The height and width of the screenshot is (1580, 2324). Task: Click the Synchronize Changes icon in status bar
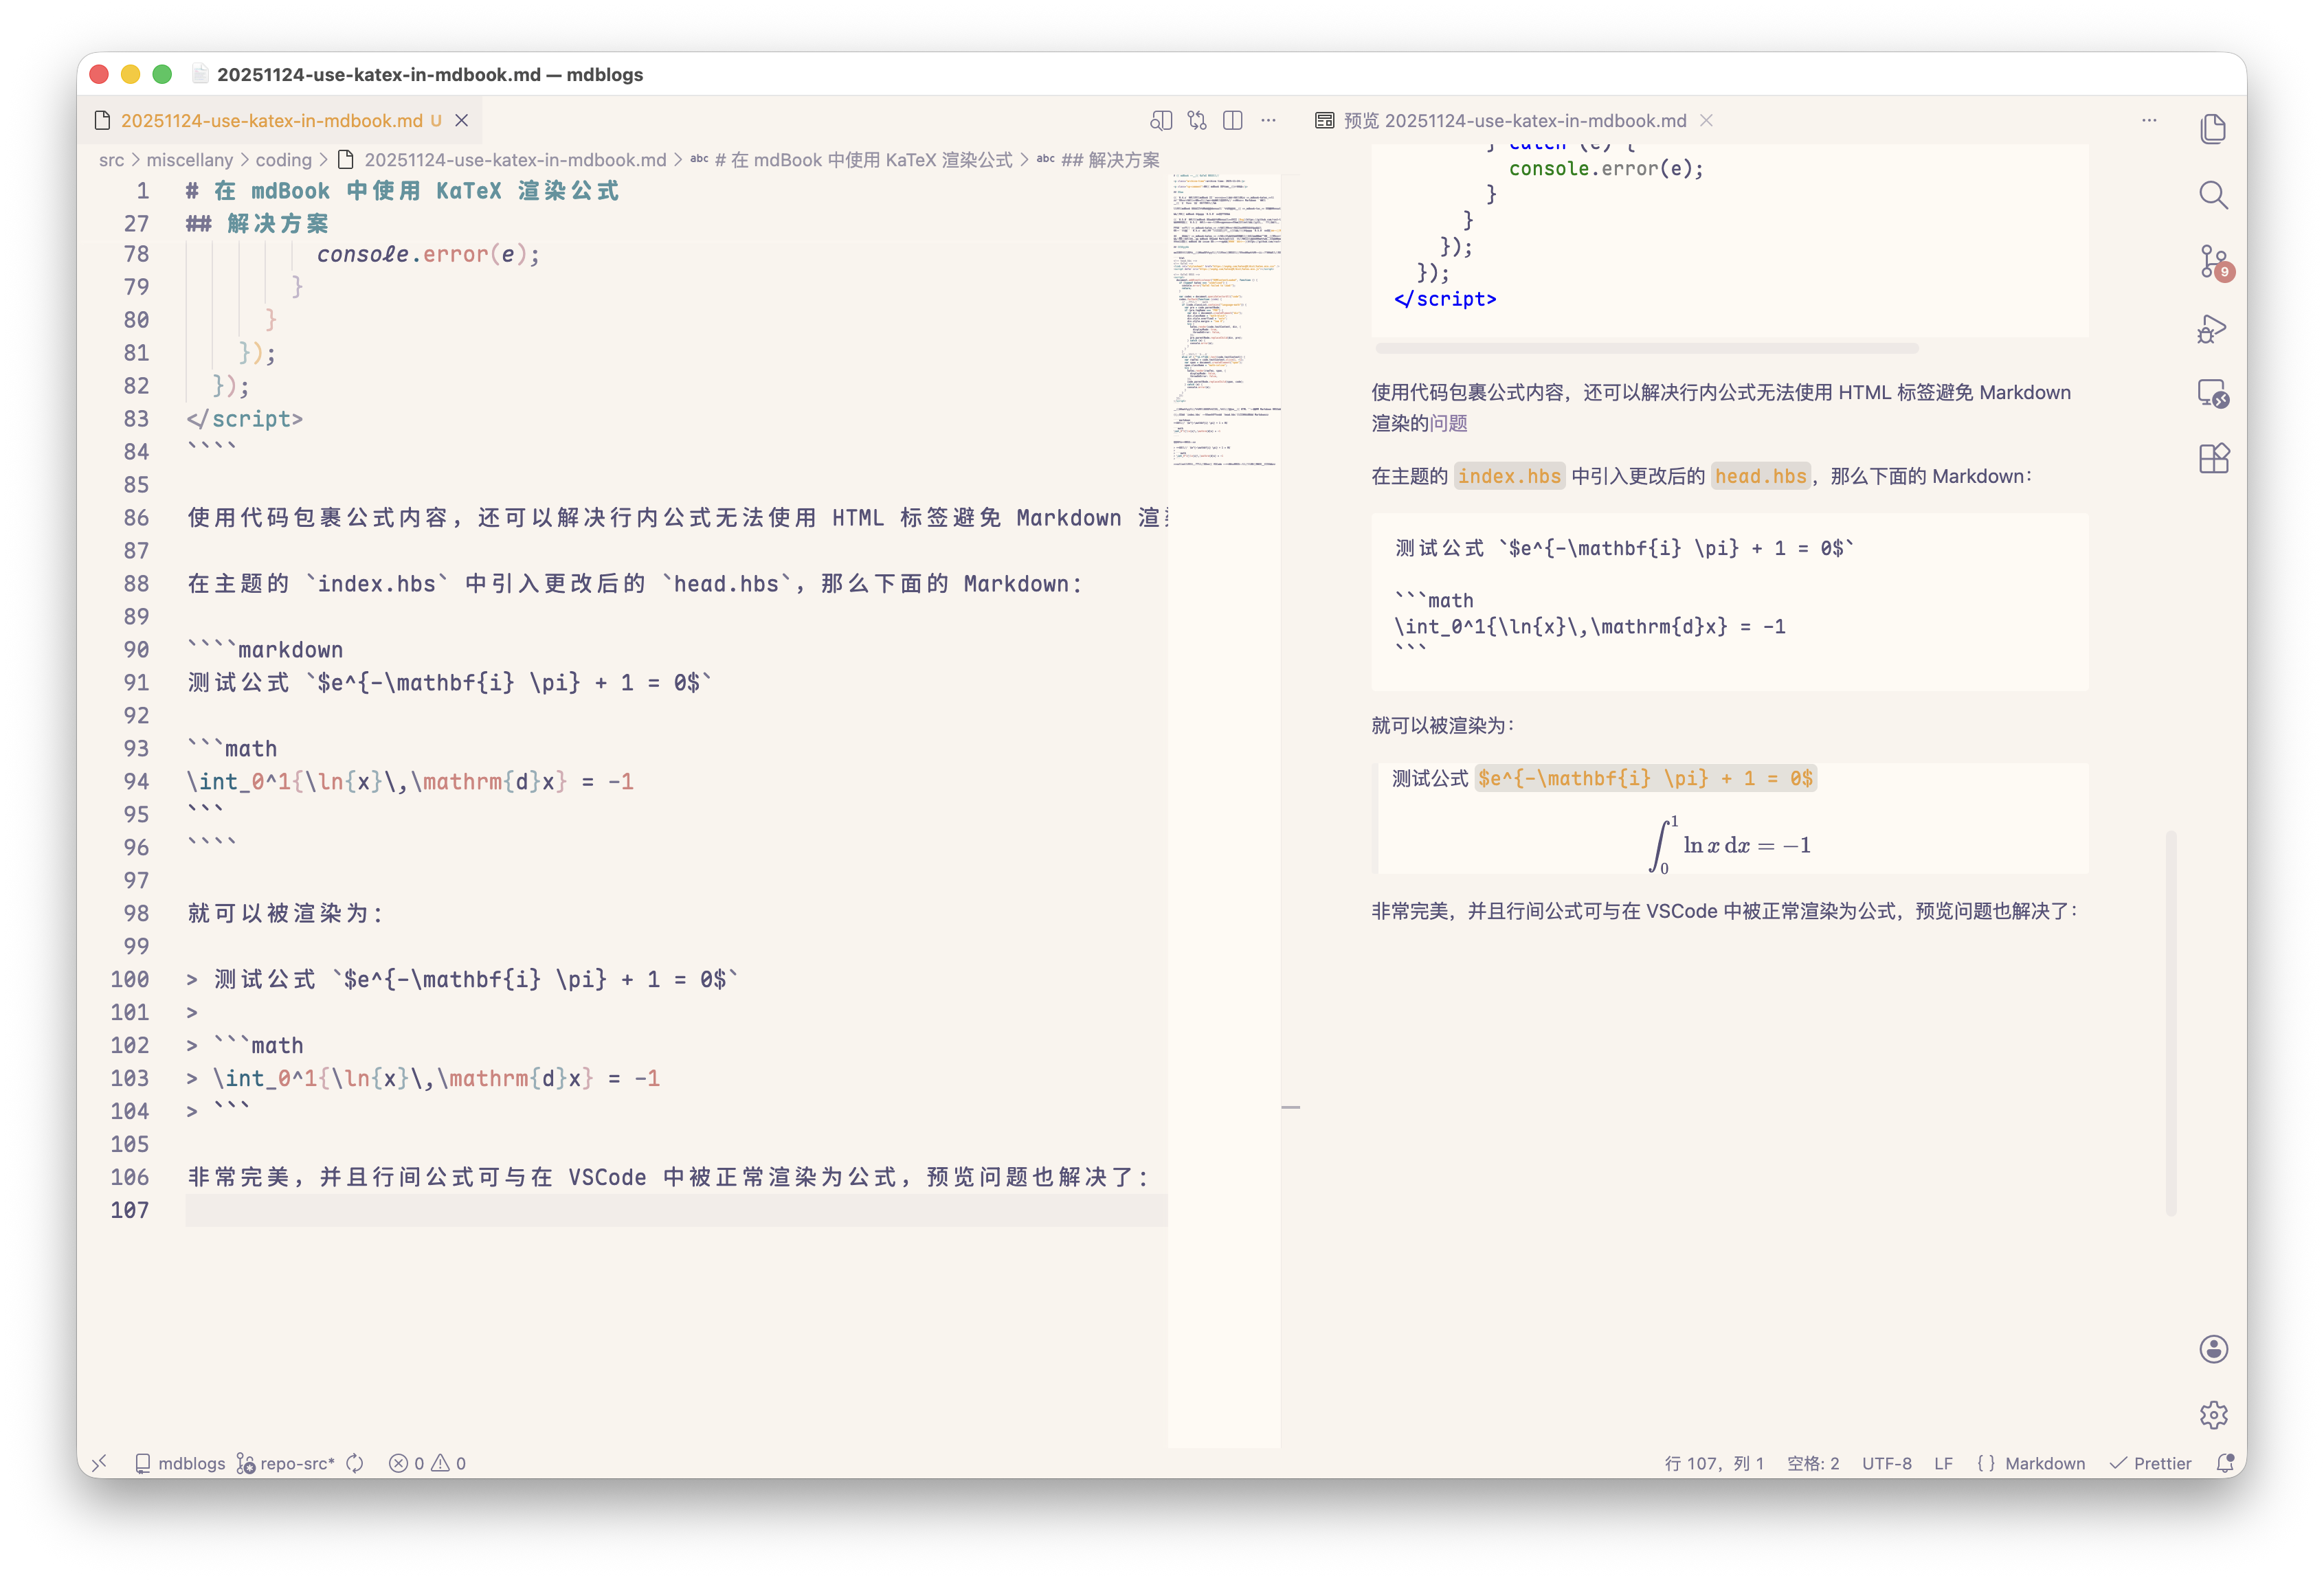coord(355,1463)
